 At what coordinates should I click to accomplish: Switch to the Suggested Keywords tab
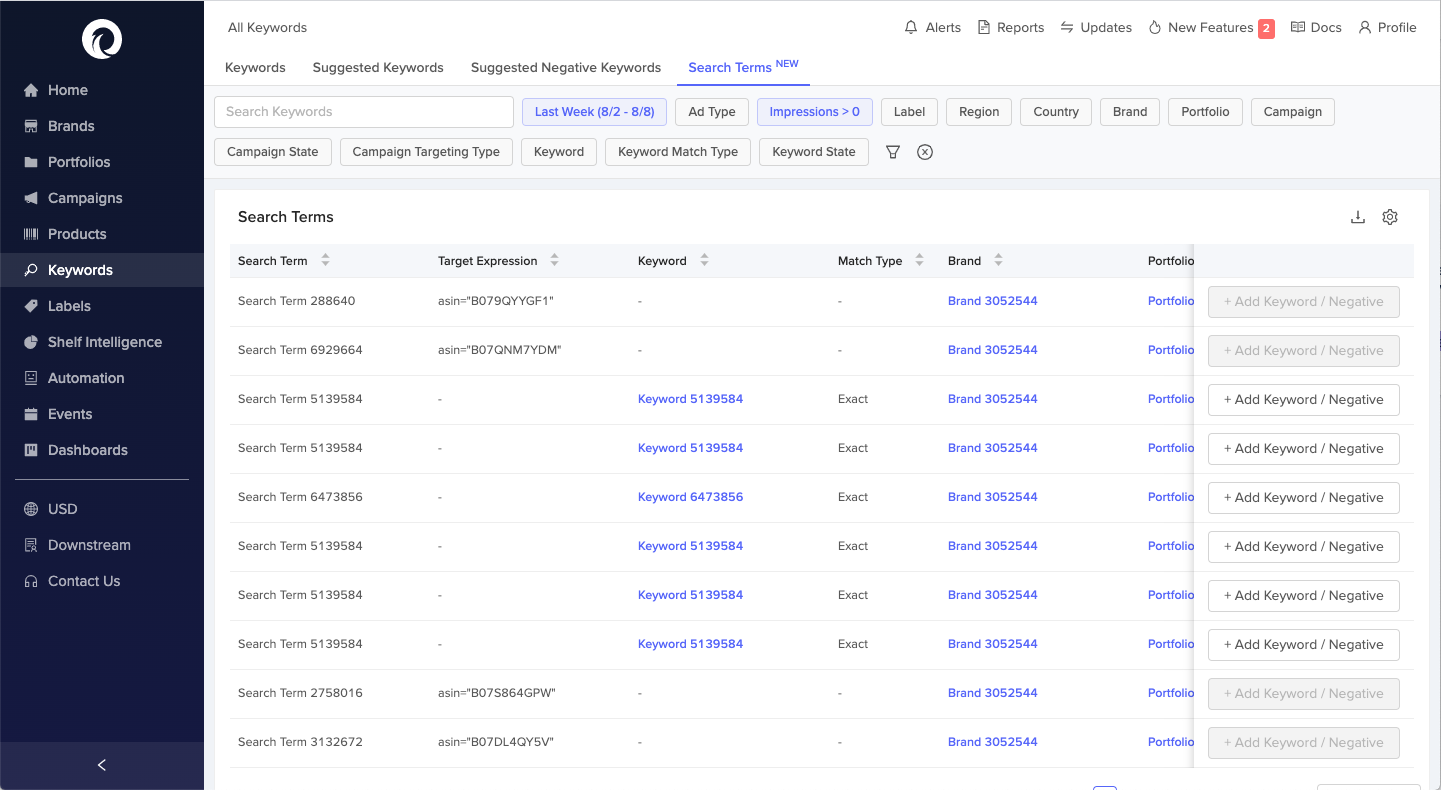pyautogui.click(x=378, y=68)
